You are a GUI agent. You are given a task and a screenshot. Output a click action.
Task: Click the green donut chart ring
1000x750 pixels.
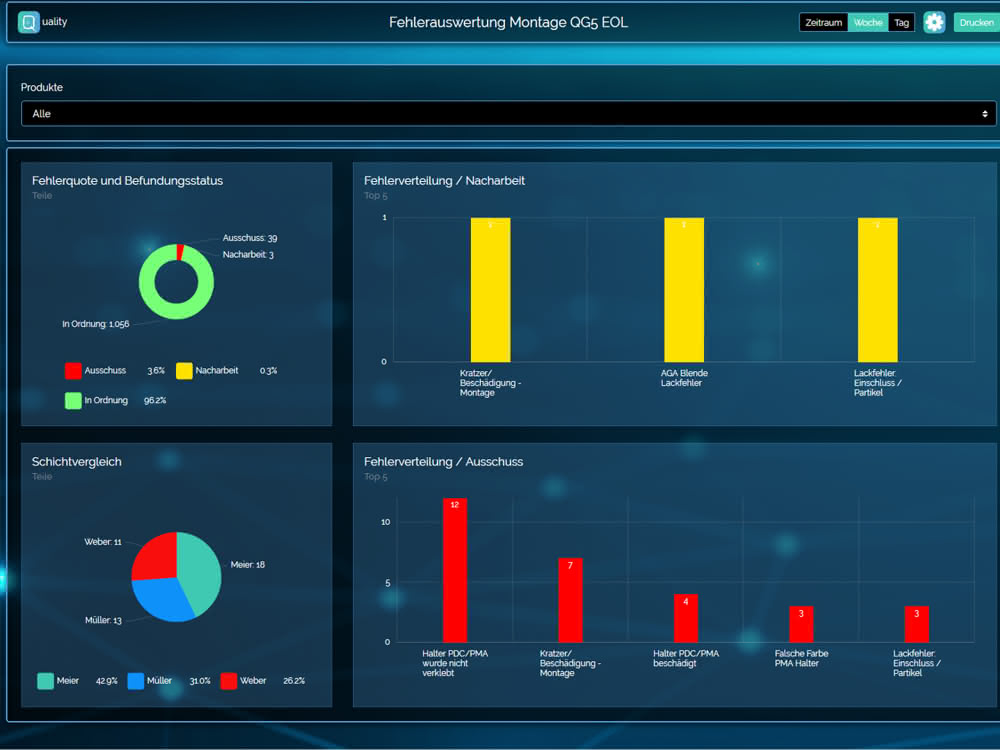pyautogui.click(x=176, y=311)
